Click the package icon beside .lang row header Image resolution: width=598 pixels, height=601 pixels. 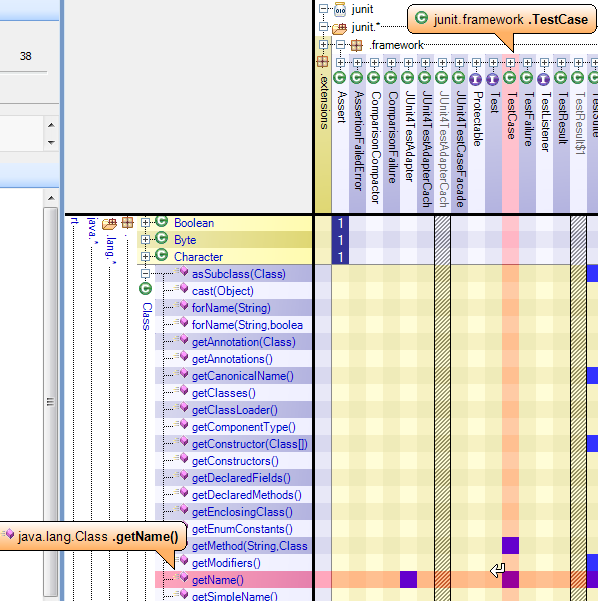pos(127,222)
